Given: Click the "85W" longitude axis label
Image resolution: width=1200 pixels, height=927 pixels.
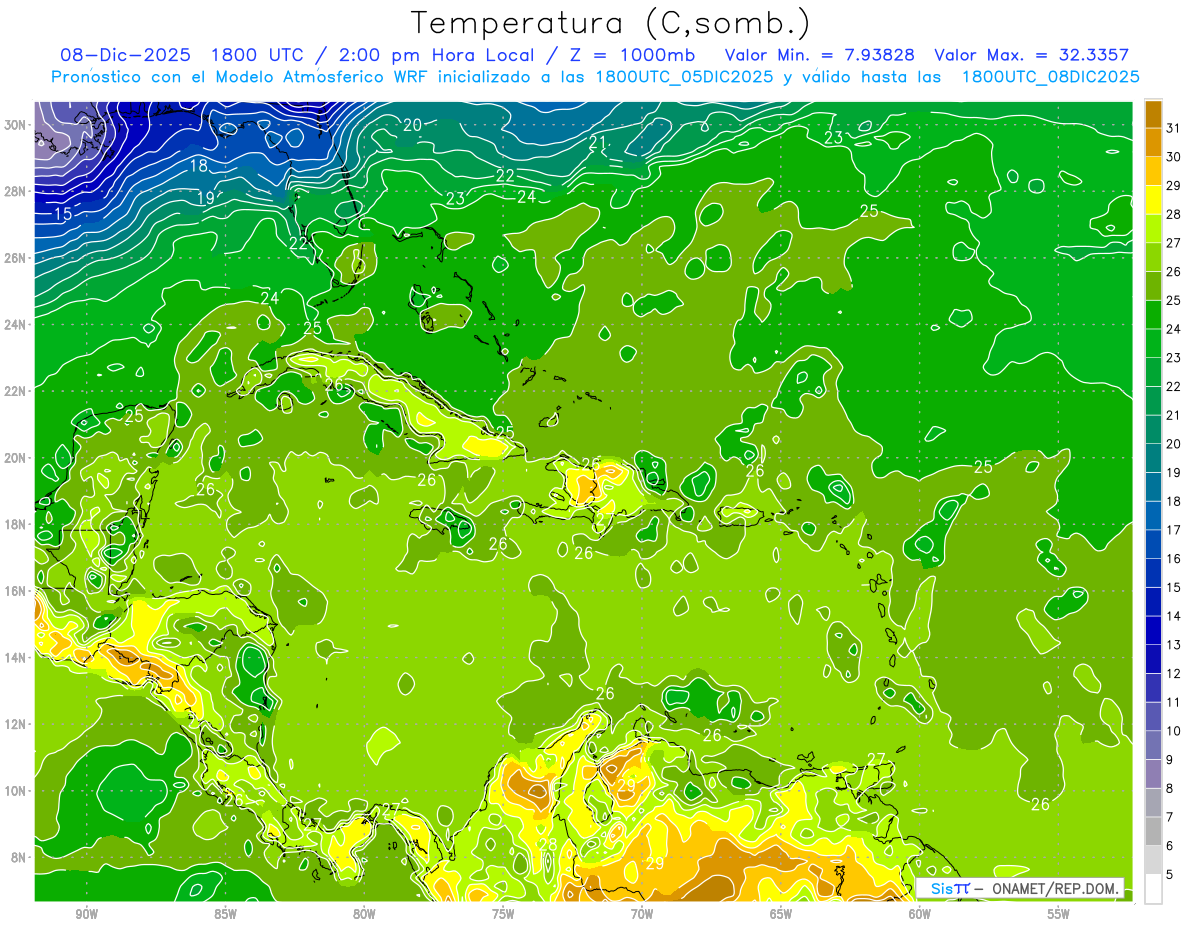Looking at the screenshot, I should click(225, 913).
